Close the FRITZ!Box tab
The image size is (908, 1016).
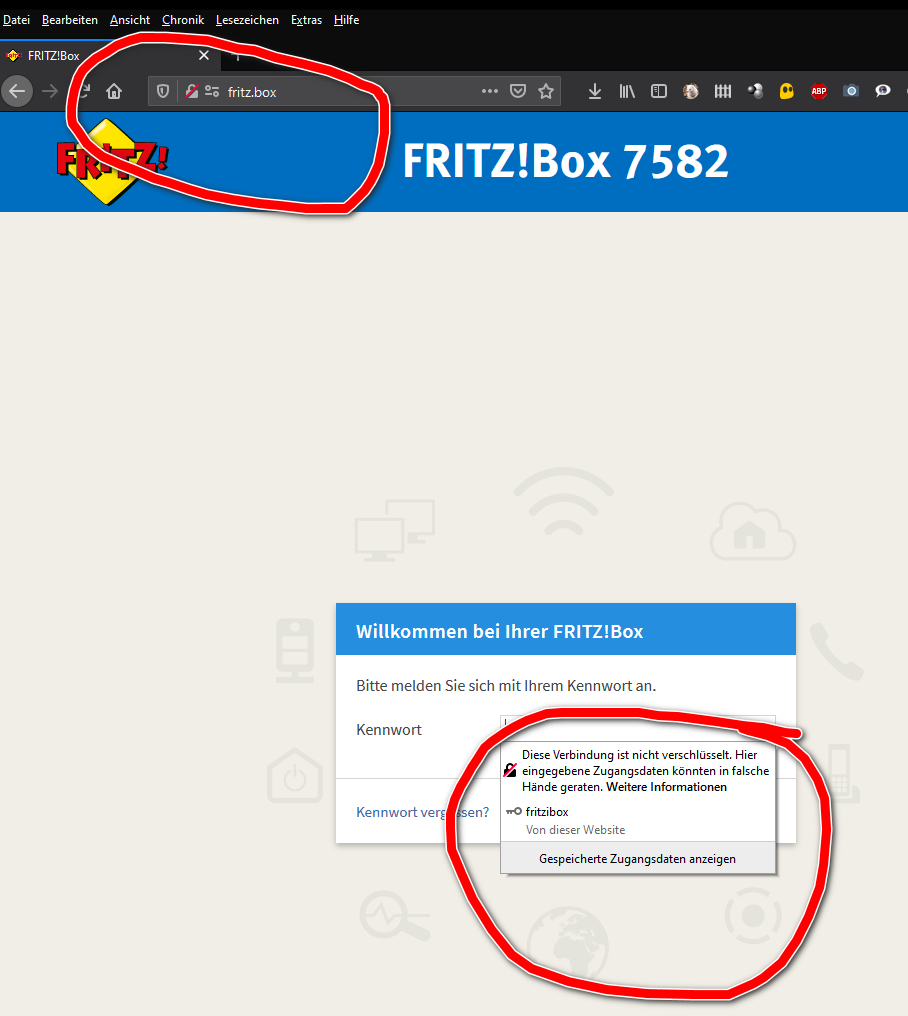(x=204, y=55)
